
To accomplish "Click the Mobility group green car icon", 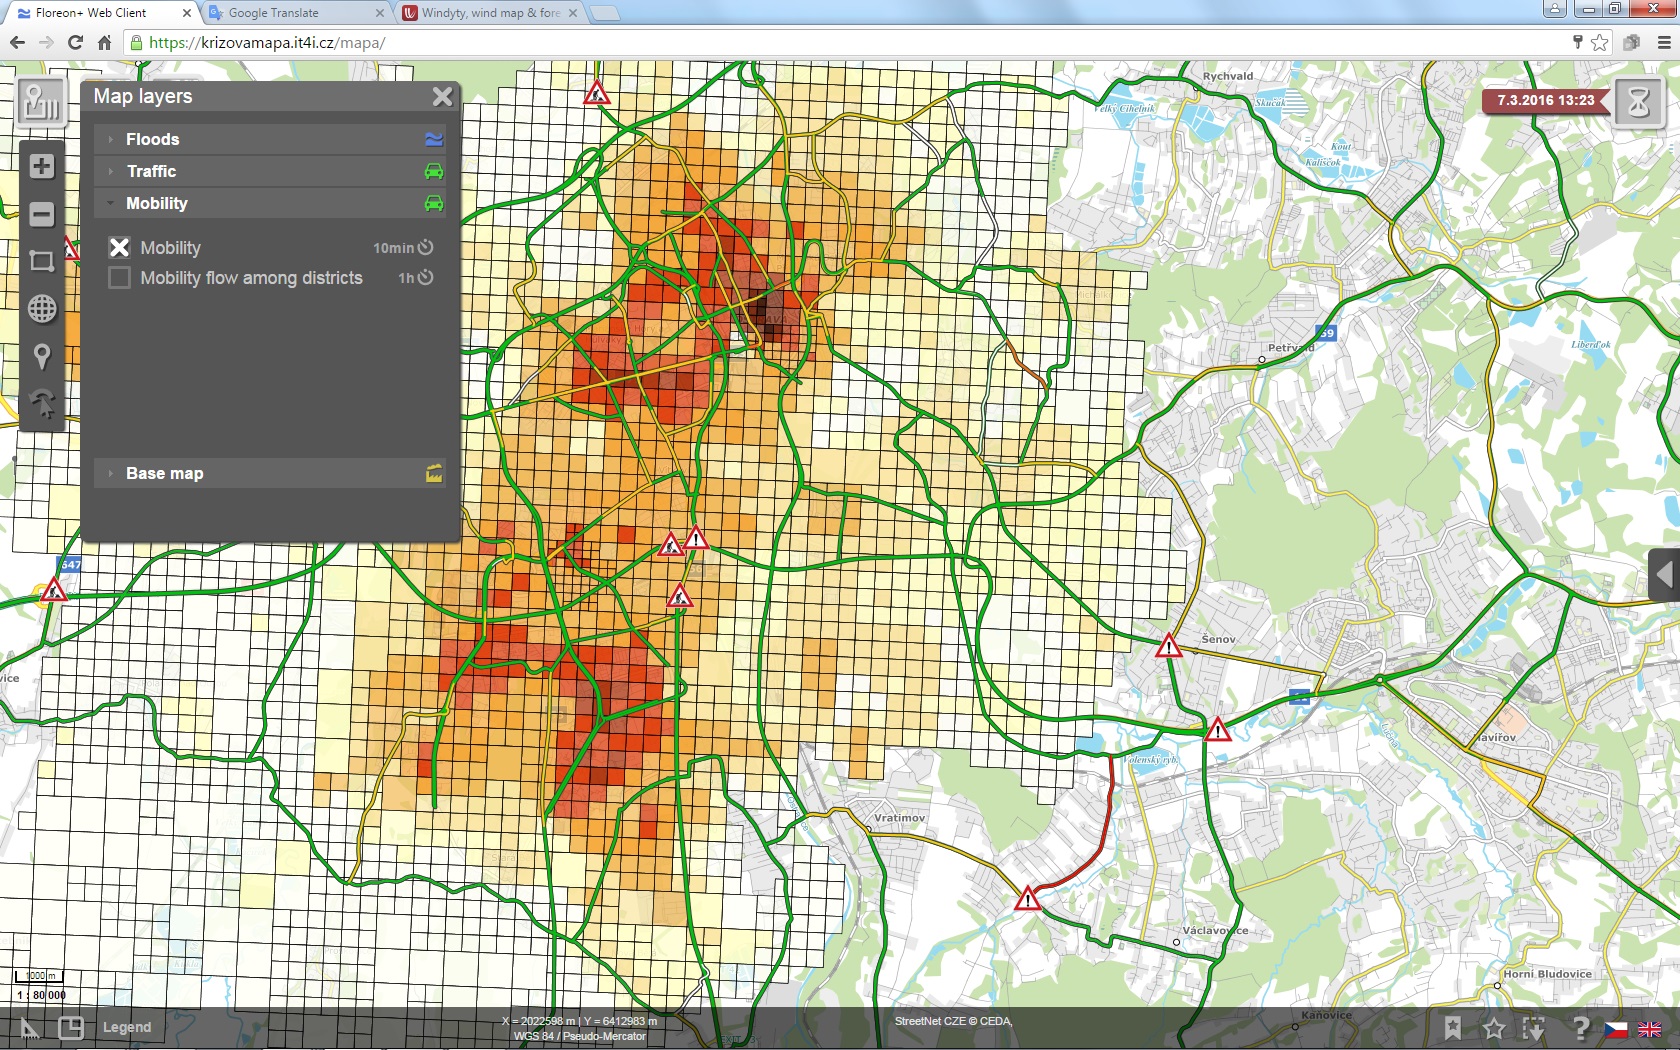I will tap(434, 203).
